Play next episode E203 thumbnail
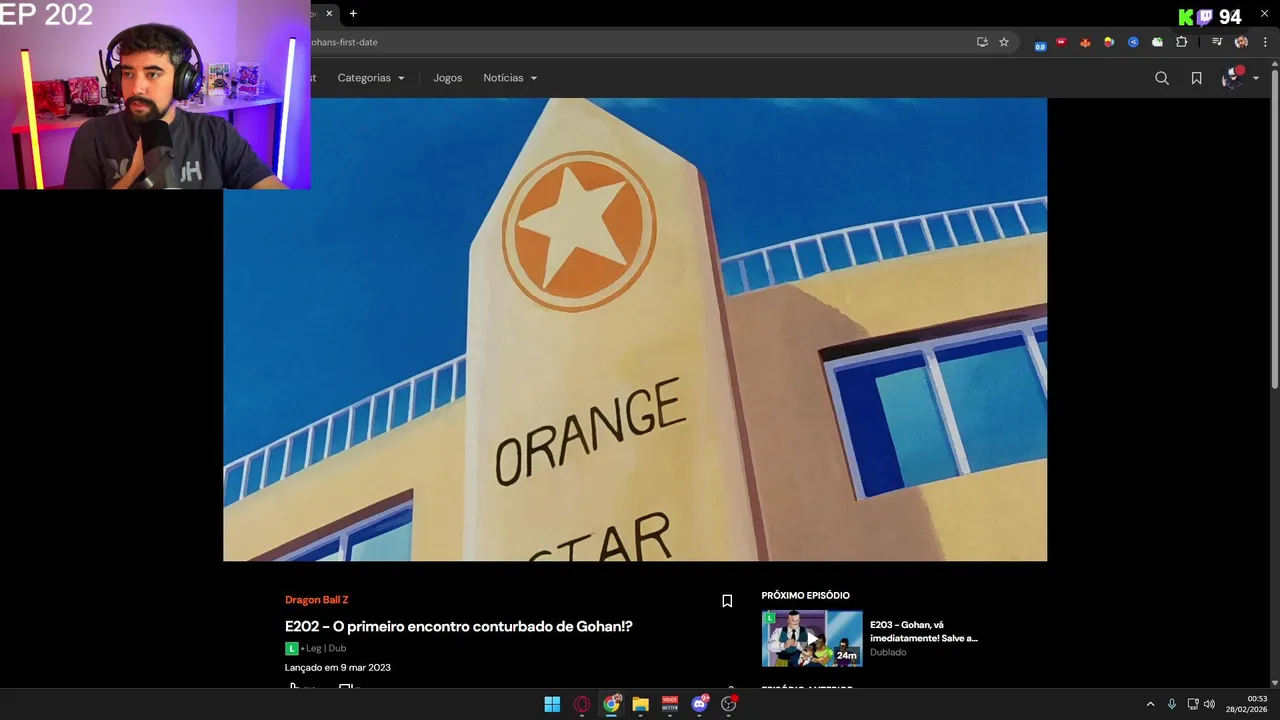 coord(812,638)
